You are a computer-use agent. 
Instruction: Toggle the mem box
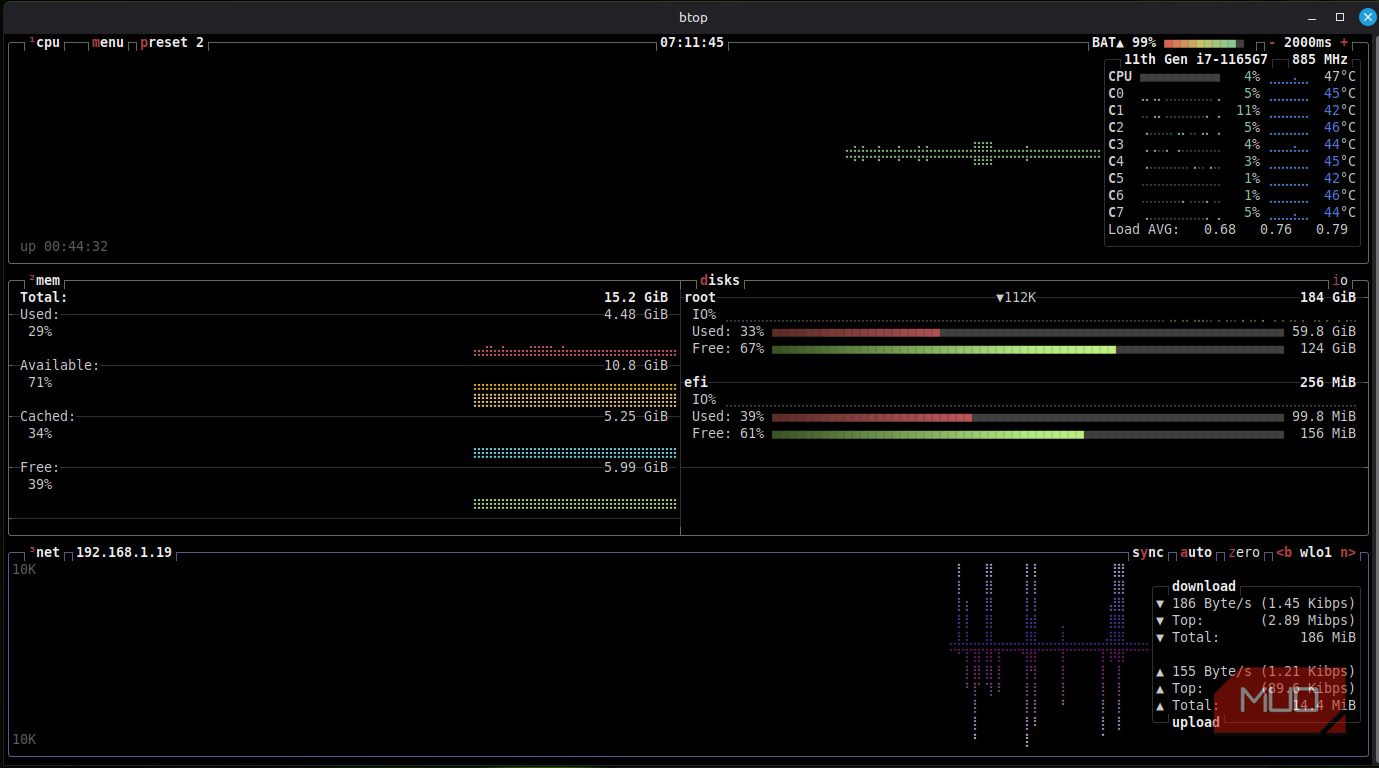45,281
